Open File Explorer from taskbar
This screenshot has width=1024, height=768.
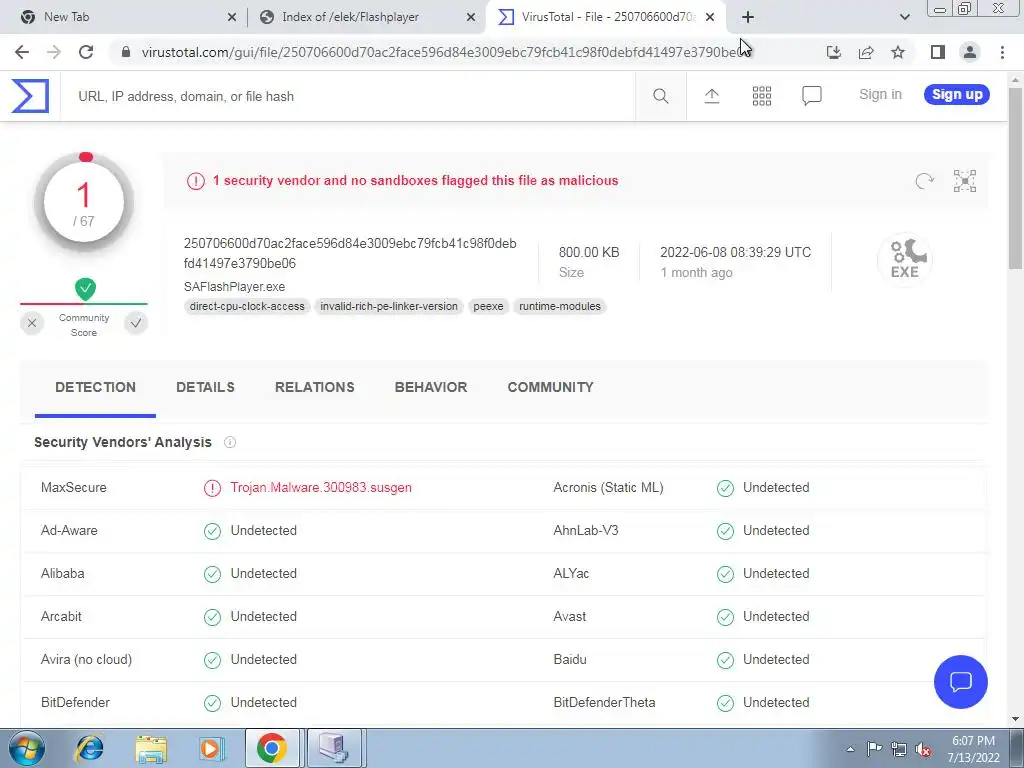151,748
